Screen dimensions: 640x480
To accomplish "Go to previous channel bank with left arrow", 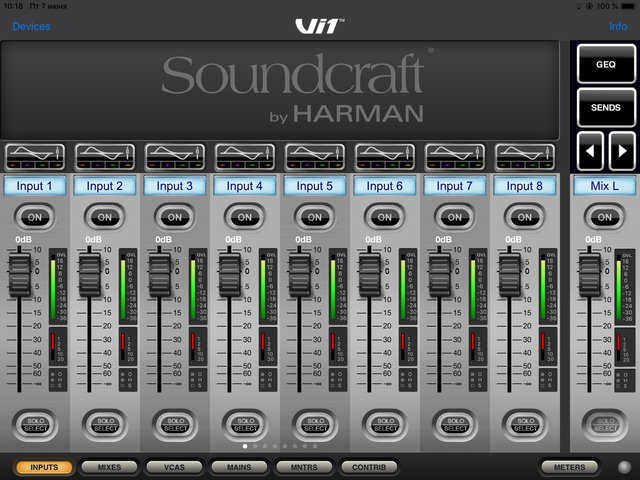I will point(590,151).
